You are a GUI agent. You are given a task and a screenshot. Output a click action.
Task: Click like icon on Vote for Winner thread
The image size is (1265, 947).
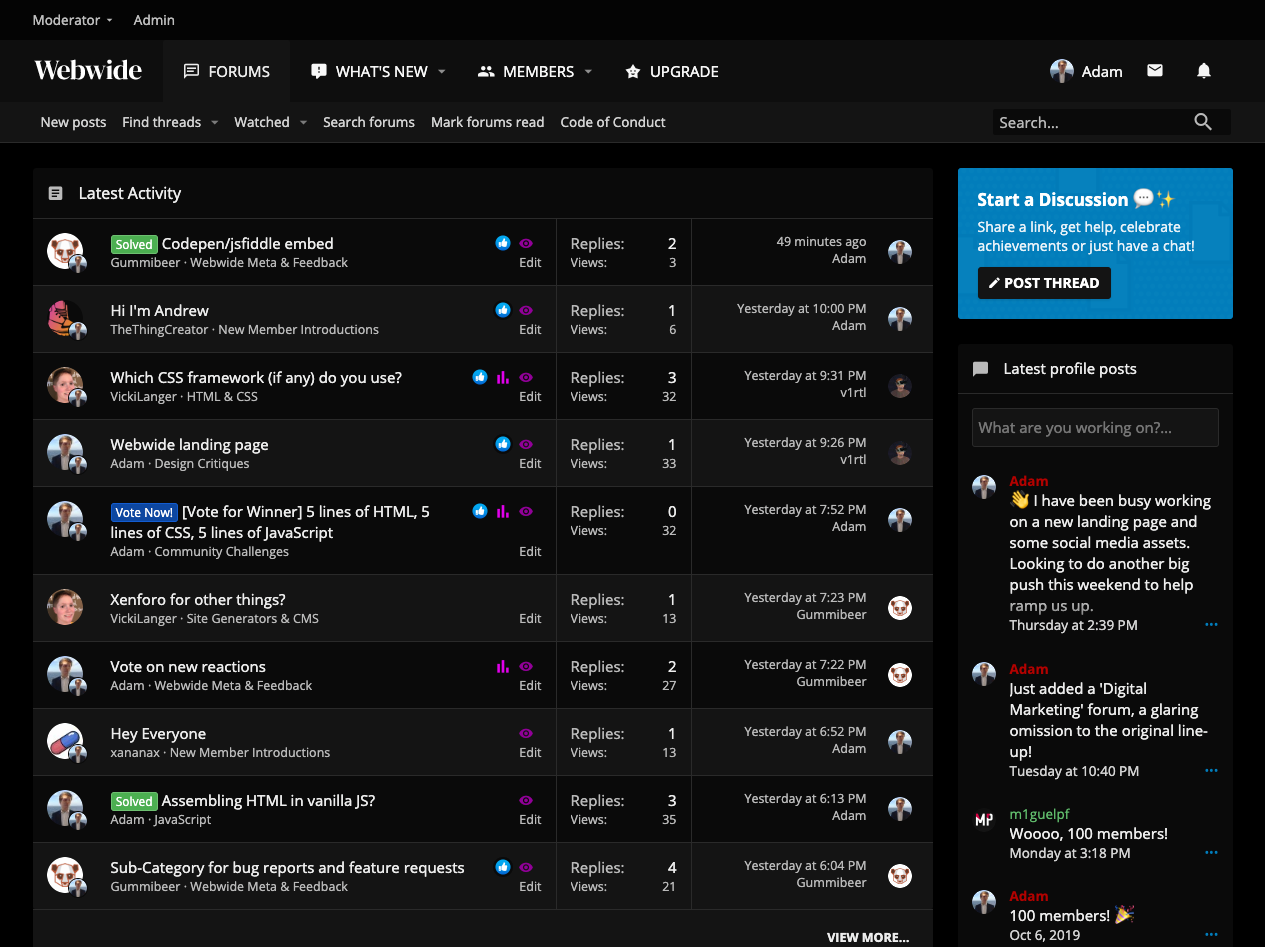(x=480, y=511)
